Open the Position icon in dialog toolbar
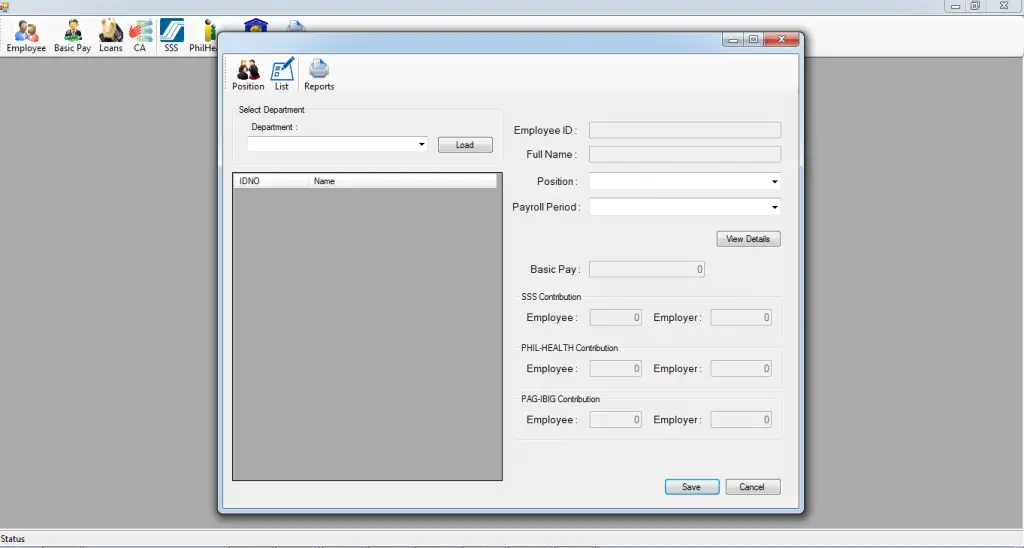 point(248,74)
